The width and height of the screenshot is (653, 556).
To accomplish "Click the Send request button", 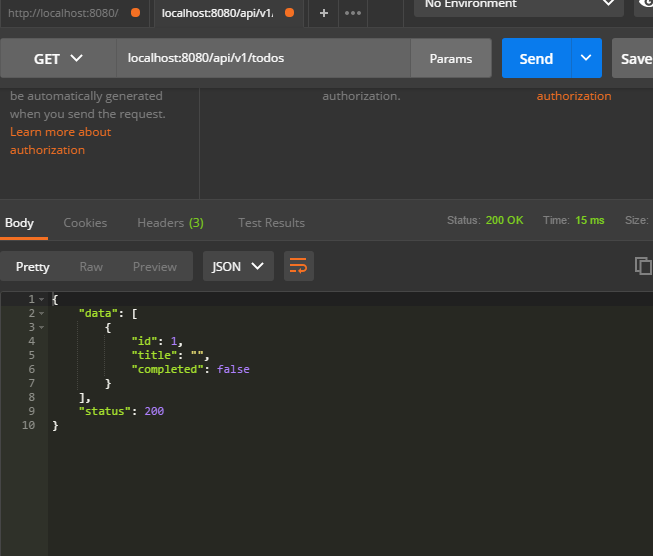I will 536,58.
